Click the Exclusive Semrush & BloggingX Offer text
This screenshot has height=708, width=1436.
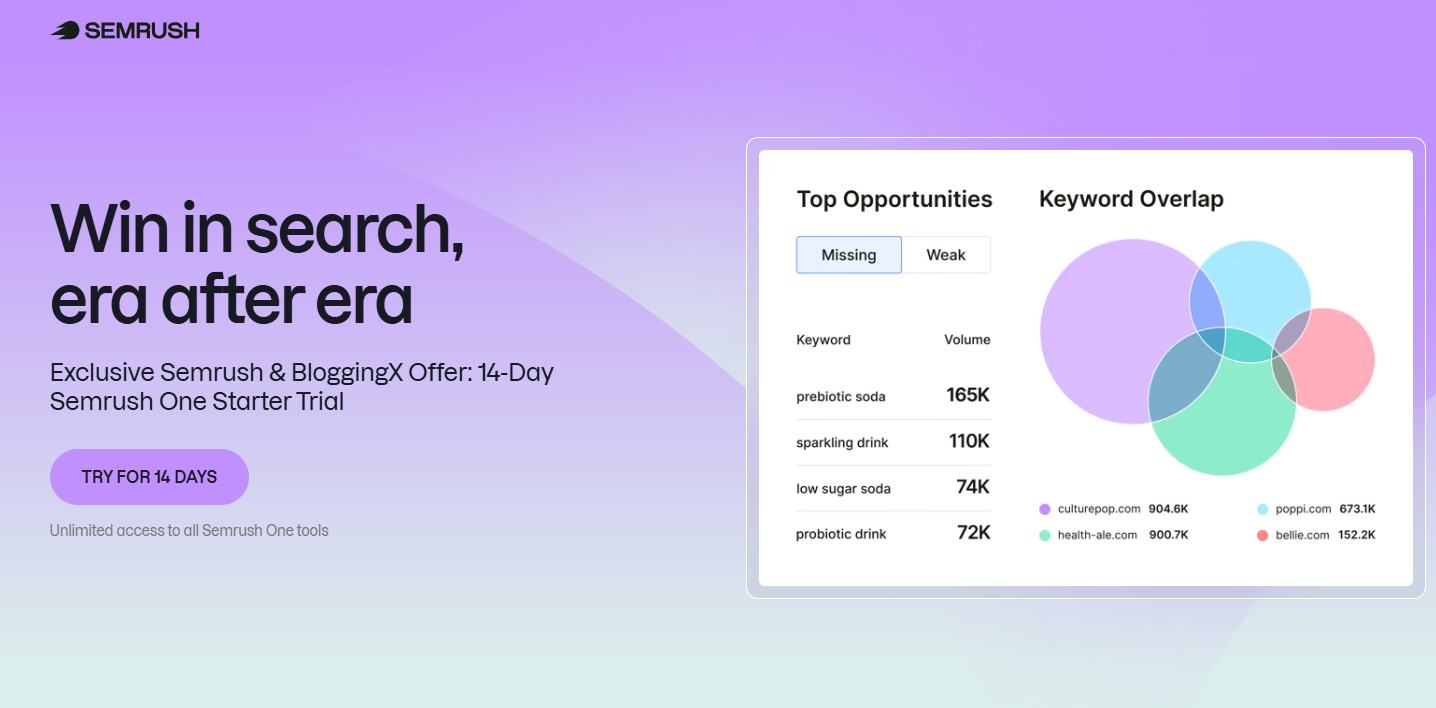302,387
